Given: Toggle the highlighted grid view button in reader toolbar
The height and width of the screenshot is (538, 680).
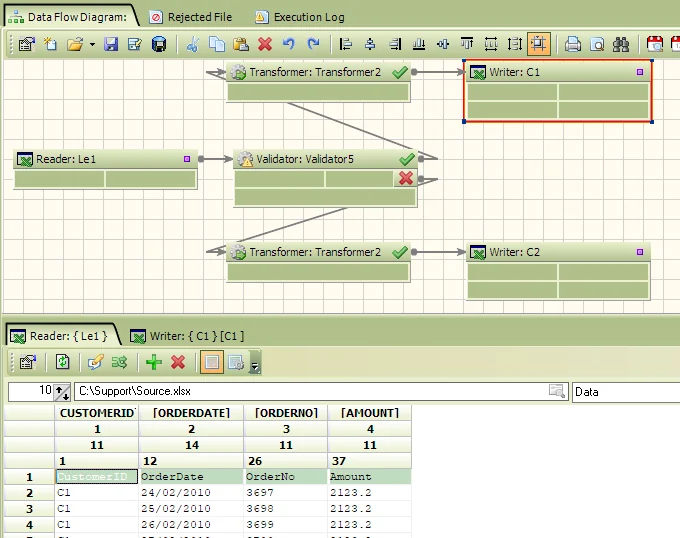Looking at the screenshot, I should (212, 362).
